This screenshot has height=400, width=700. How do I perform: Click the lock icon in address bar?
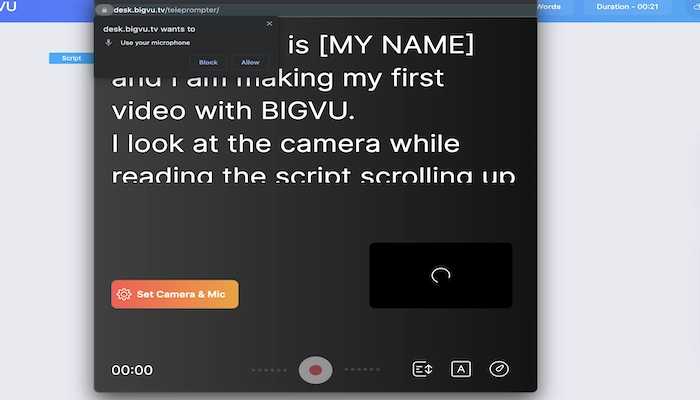point(103,9)
